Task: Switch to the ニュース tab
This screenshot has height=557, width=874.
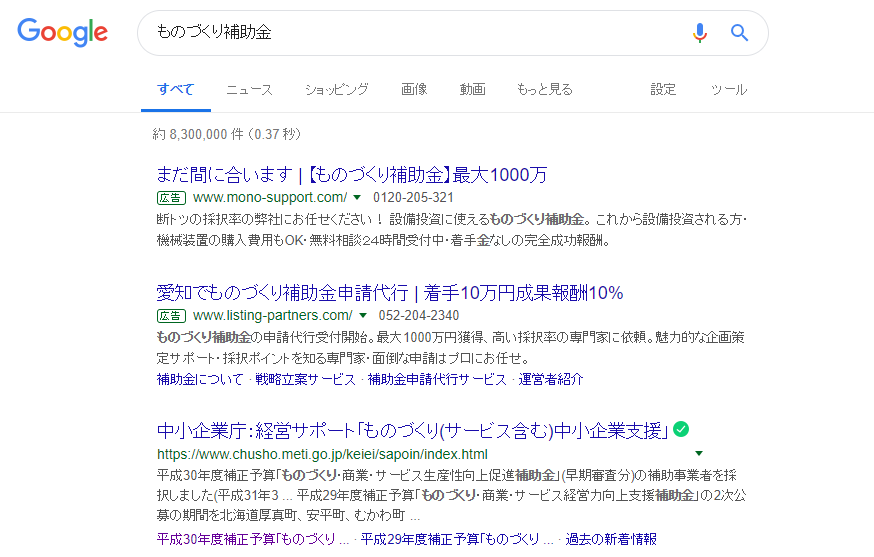Action: 249,89
